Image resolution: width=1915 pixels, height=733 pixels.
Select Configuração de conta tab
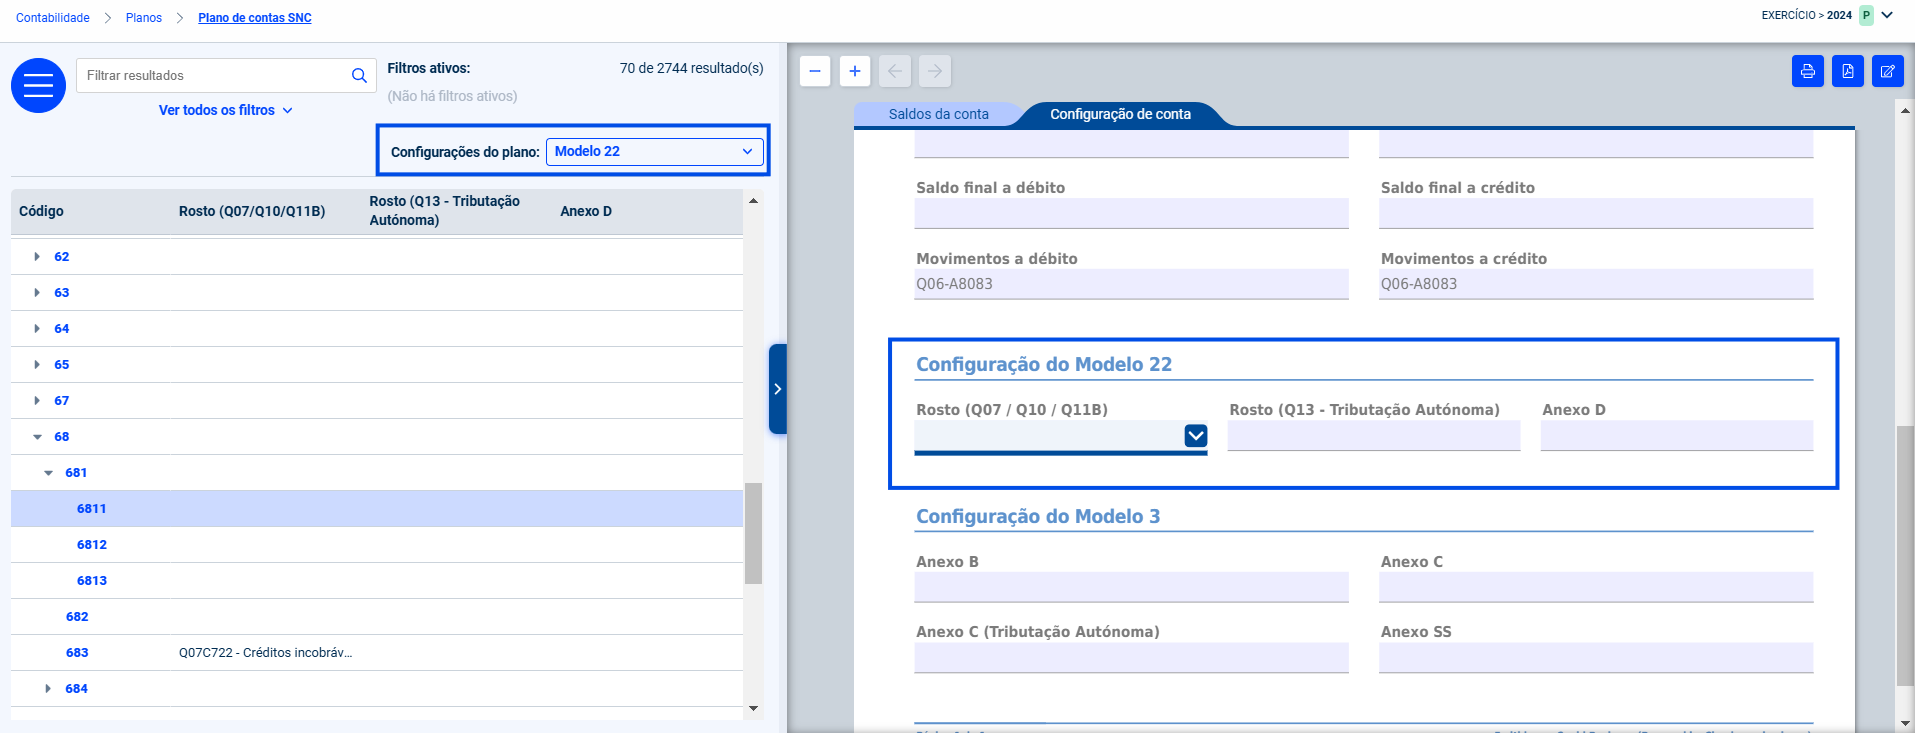1120,114
